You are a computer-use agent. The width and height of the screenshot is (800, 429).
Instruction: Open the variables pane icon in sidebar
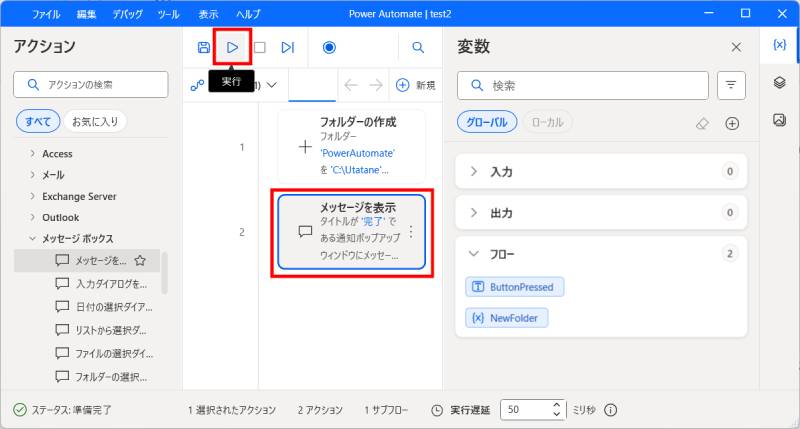[780, 45]
